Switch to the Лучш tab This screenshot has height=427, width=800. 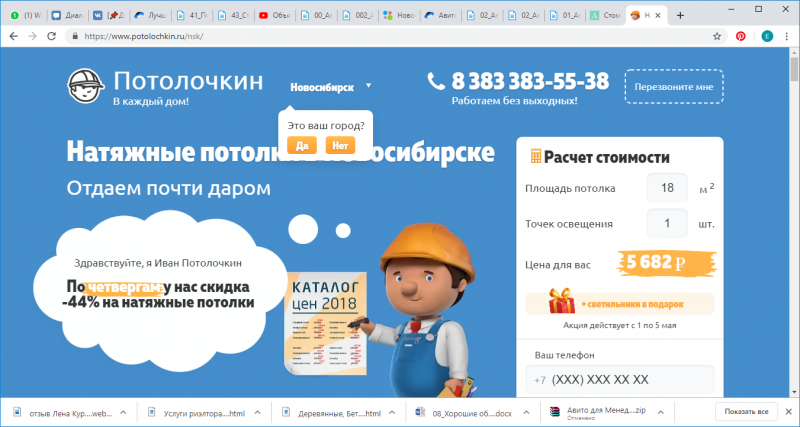(150, 16)
